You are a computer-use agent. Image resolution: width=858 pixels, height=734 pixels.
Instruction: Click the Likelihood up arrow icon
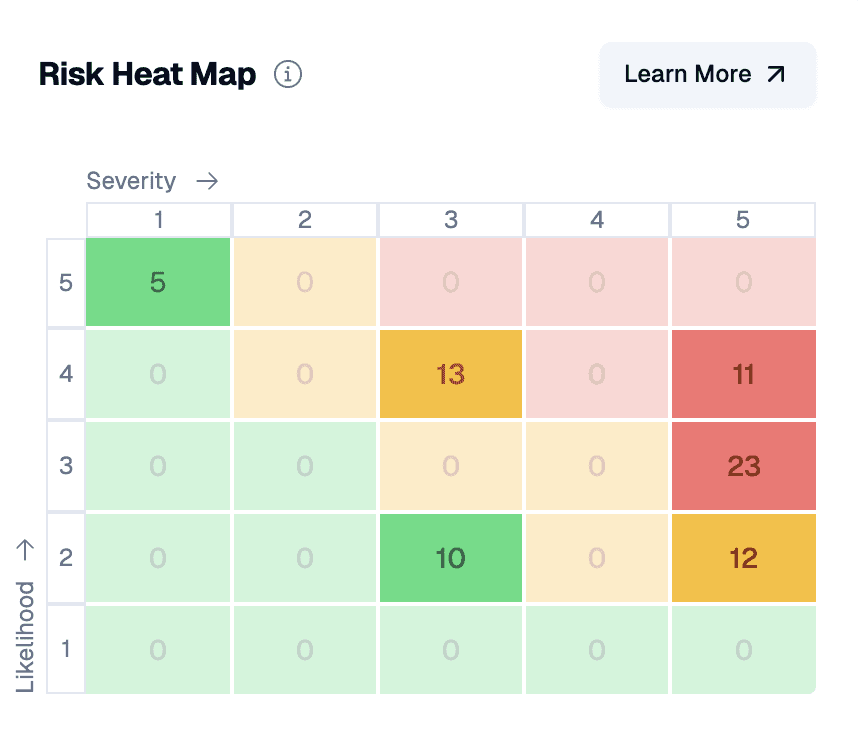[x=25, y=550]
